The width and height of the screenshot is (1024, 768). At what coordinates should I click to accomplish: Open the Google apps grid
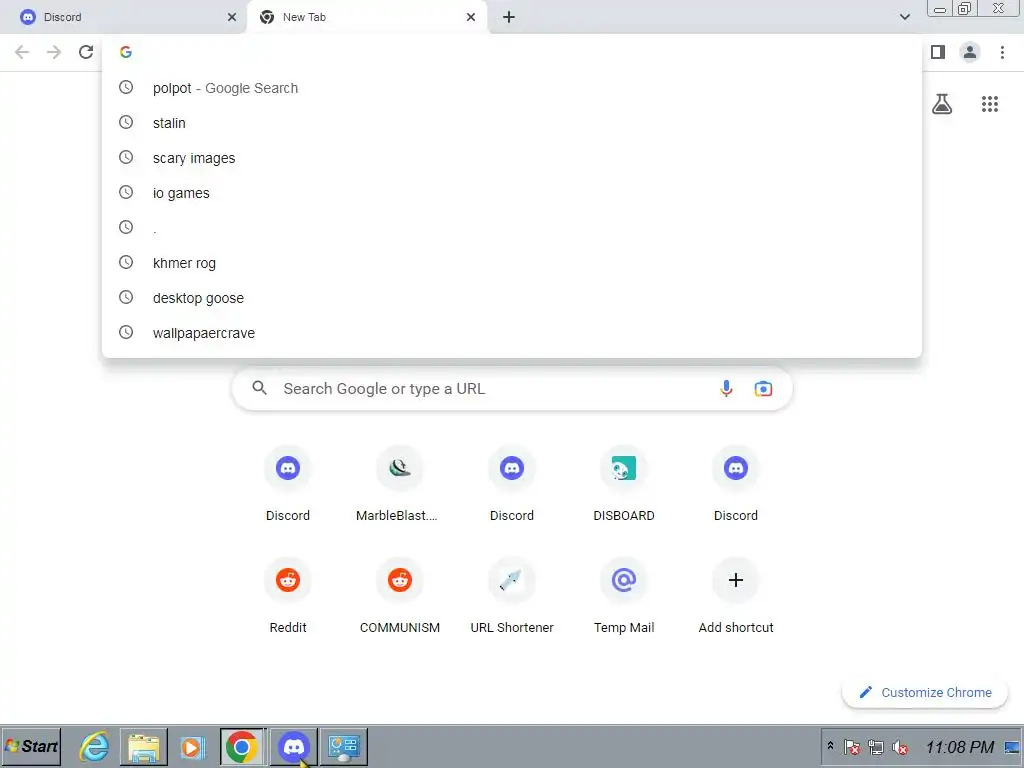[x=990, y=104]
